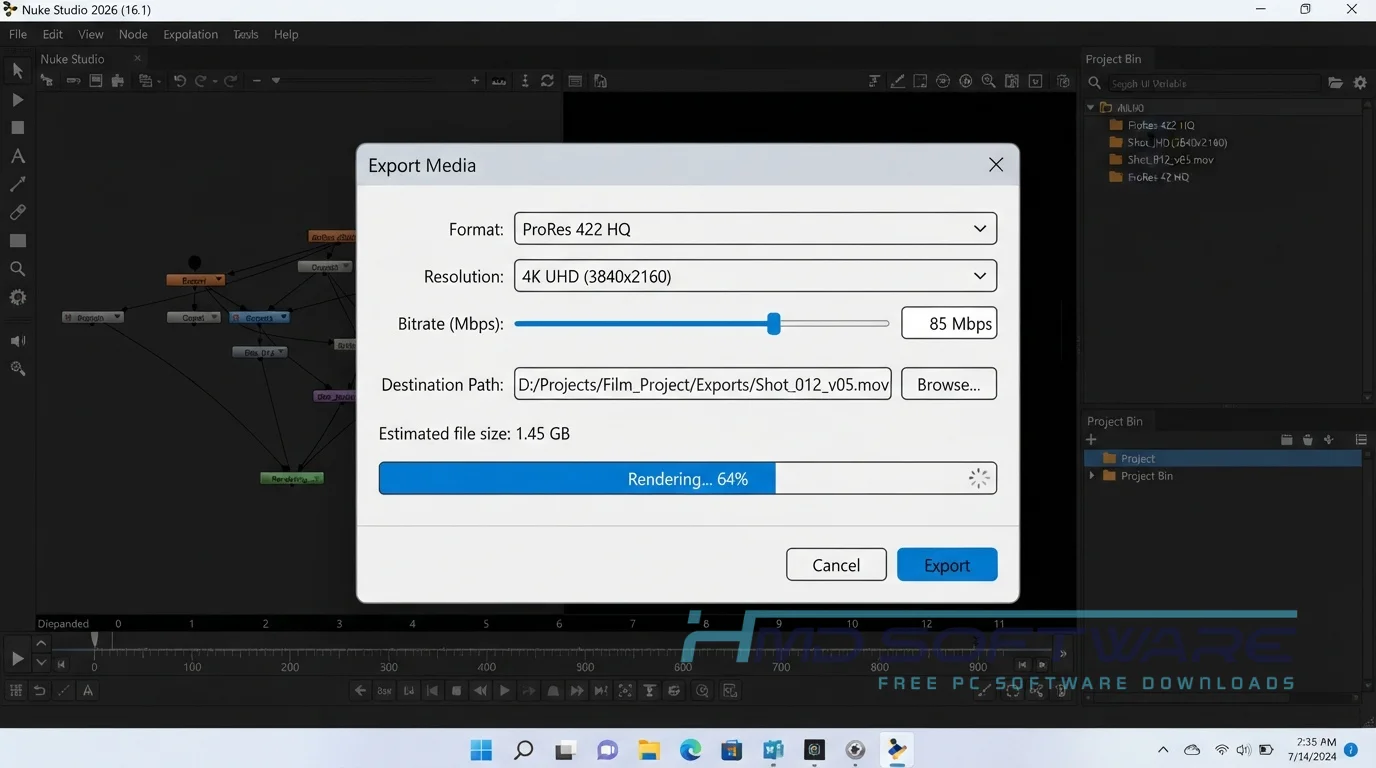1376x768 pixels.
Task: Click the Destination Path input field
Action: 703,384
